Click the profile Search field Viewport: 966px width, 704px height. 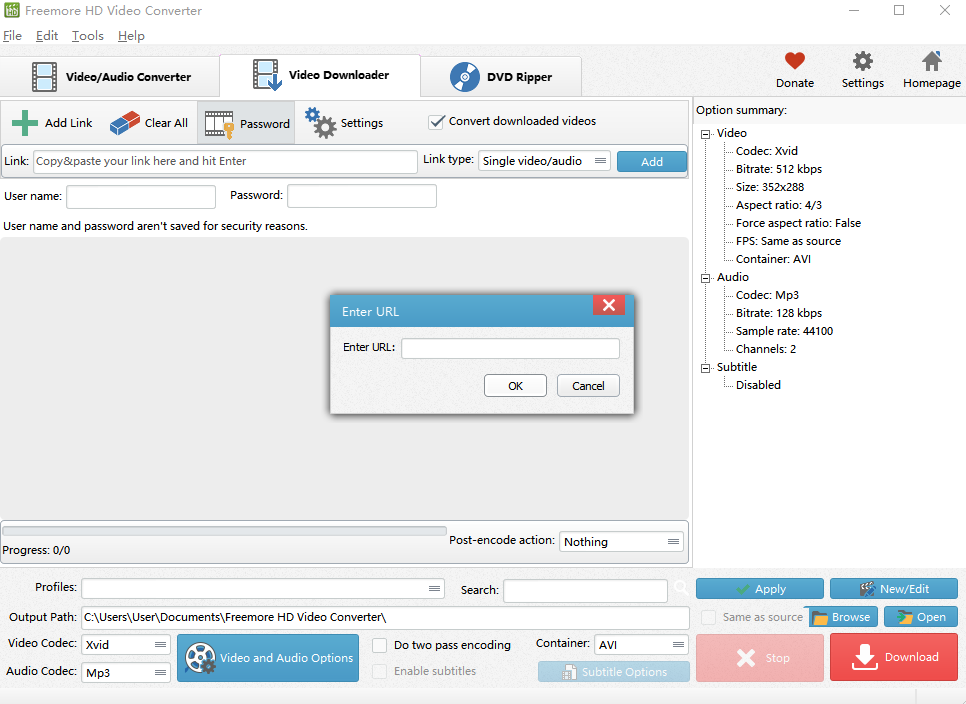(x=585, y=590)
